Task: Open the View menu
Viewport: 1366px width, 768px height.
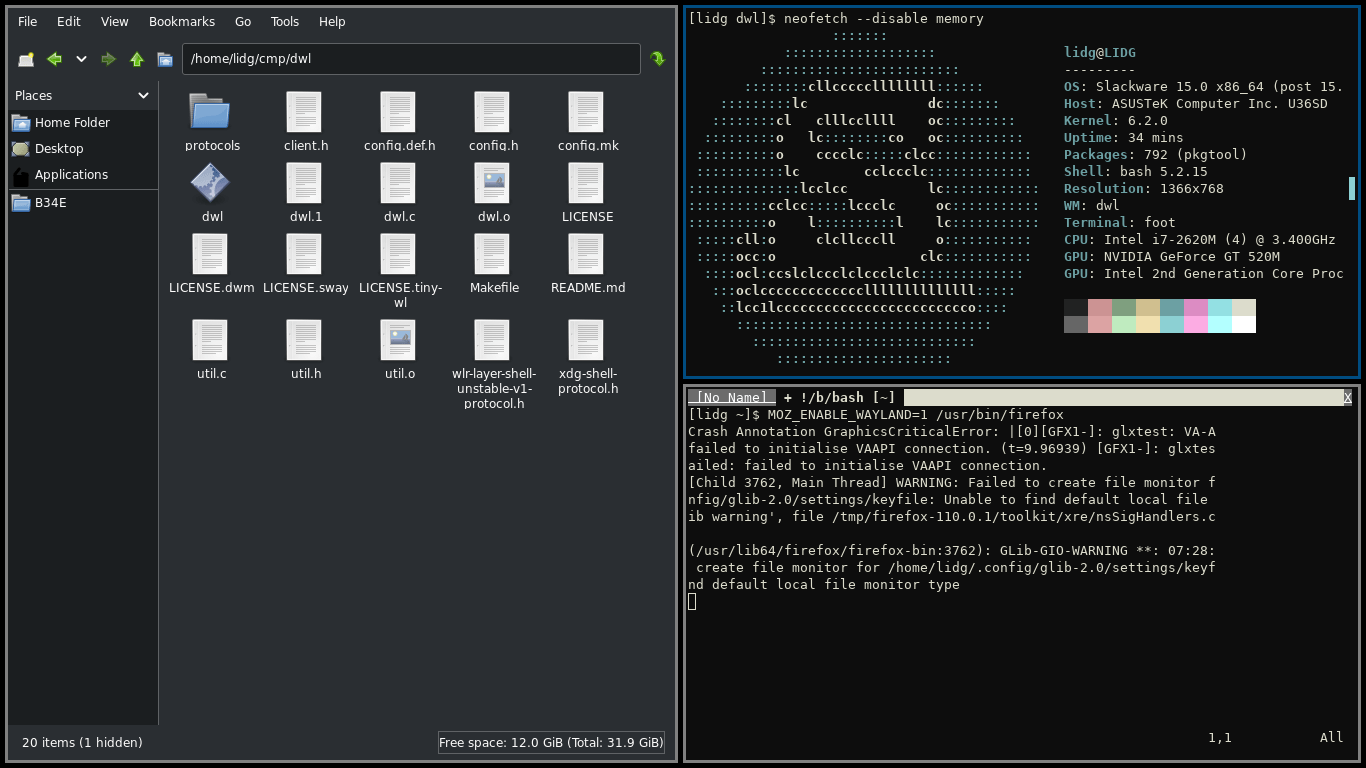Action: click(115, 21)
